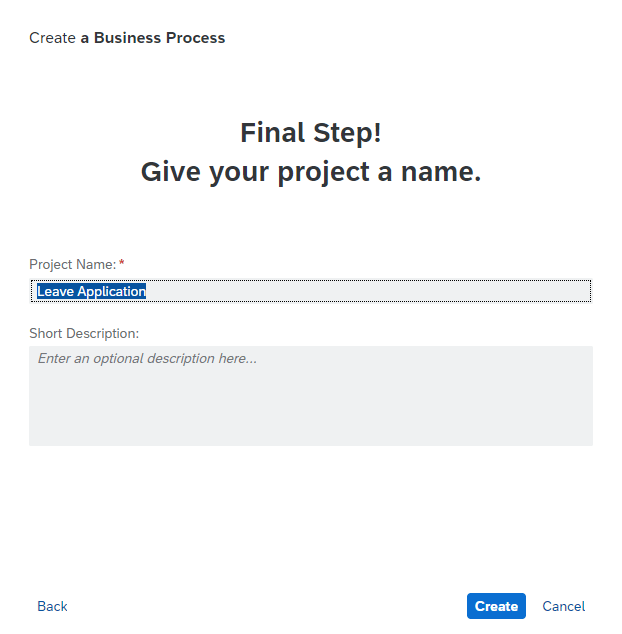Click the bold "Business Process" title text
This screenshot has width=622, height=634.
[x=159, y=38]
